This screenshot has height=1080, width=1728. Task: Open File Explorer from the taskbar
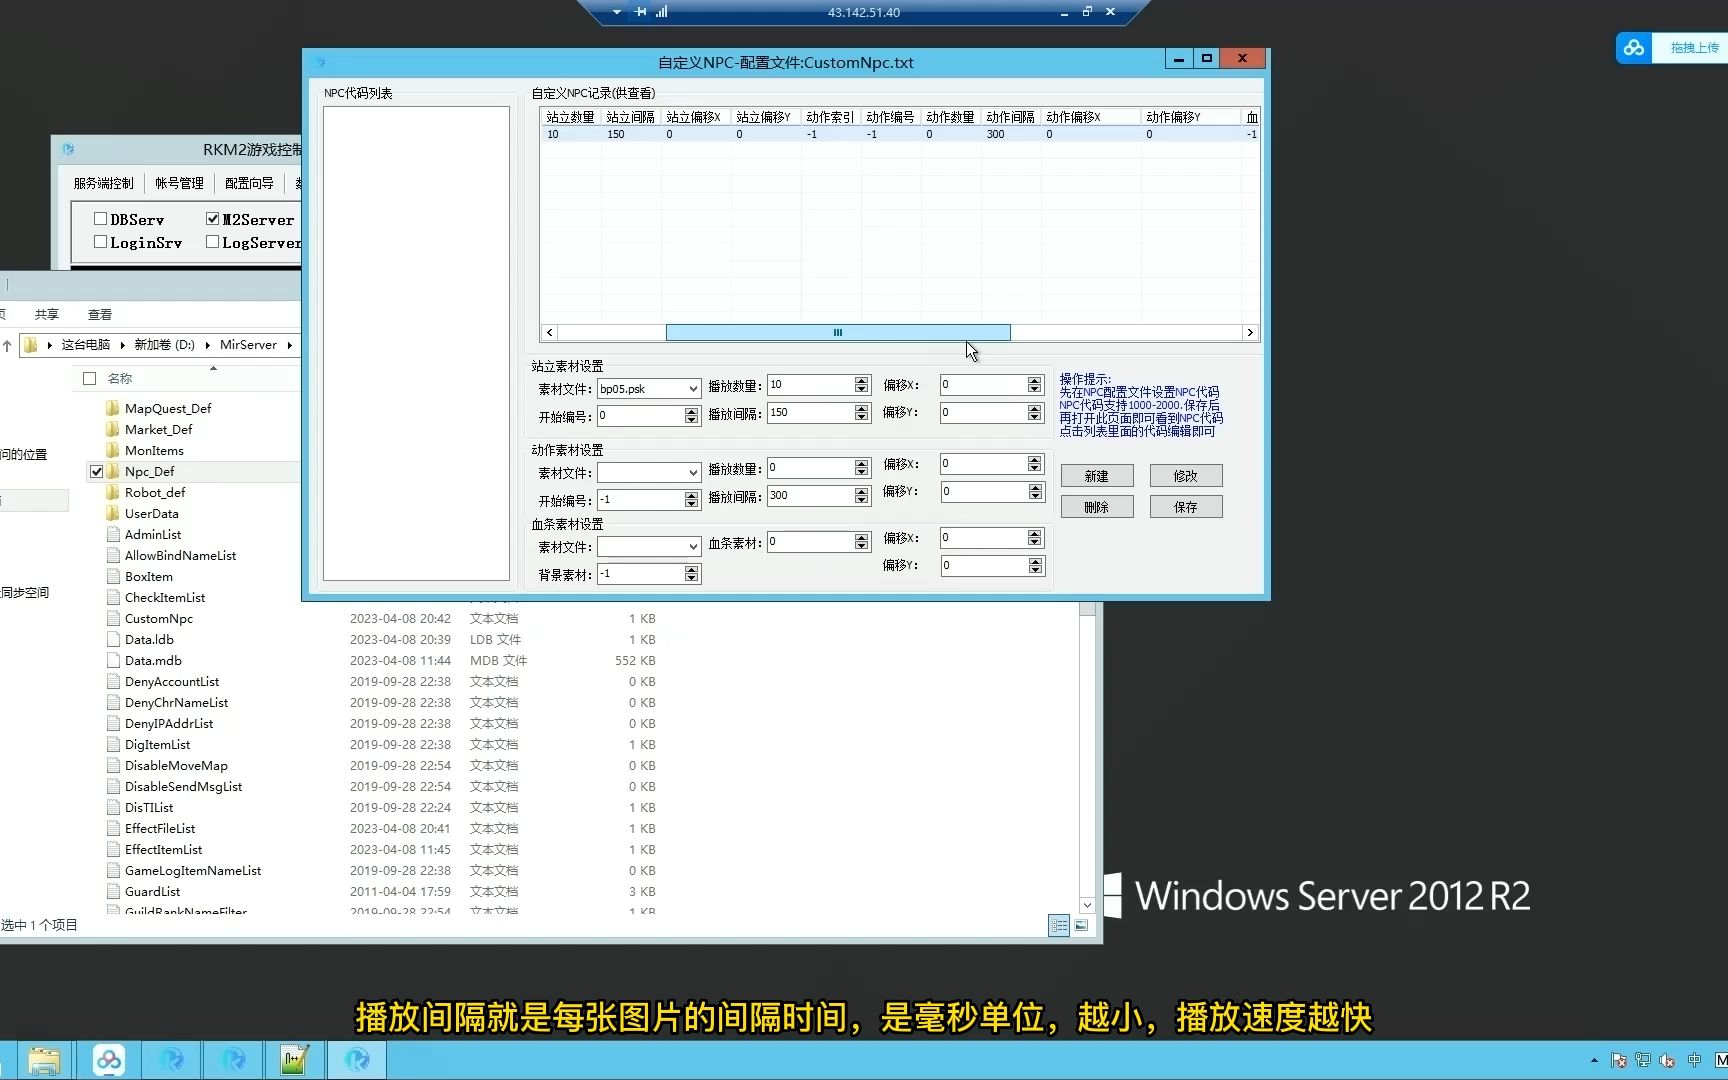pos(44,1060)
